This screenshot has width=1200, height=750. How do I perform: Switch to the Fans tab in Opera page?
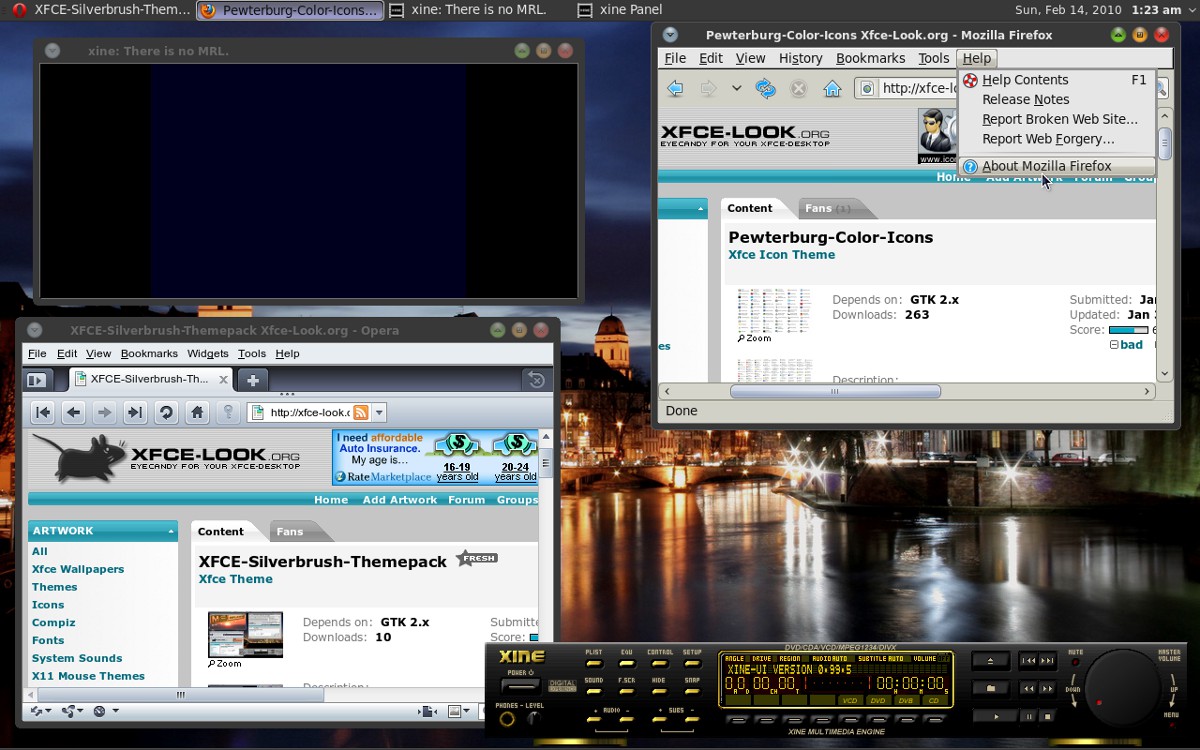coord(290,531)
